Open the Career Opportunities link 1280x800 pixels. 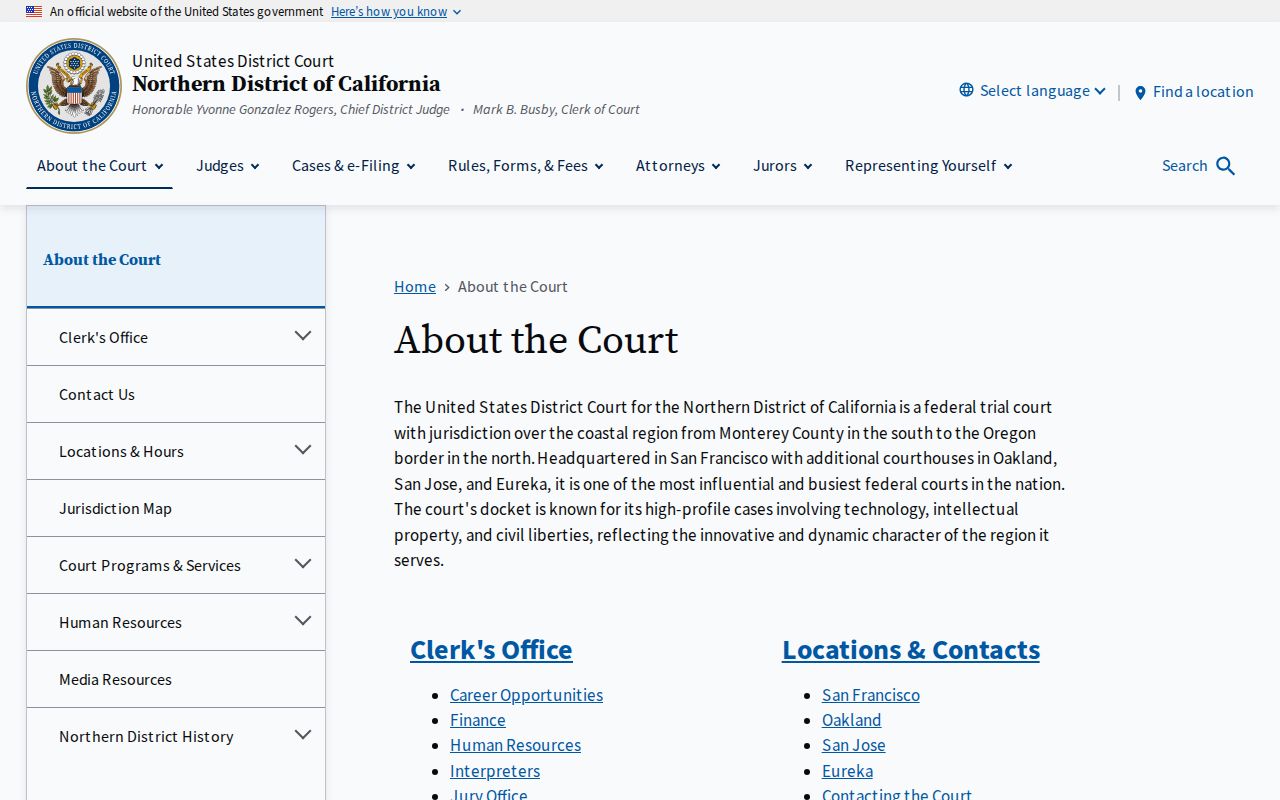526,695
